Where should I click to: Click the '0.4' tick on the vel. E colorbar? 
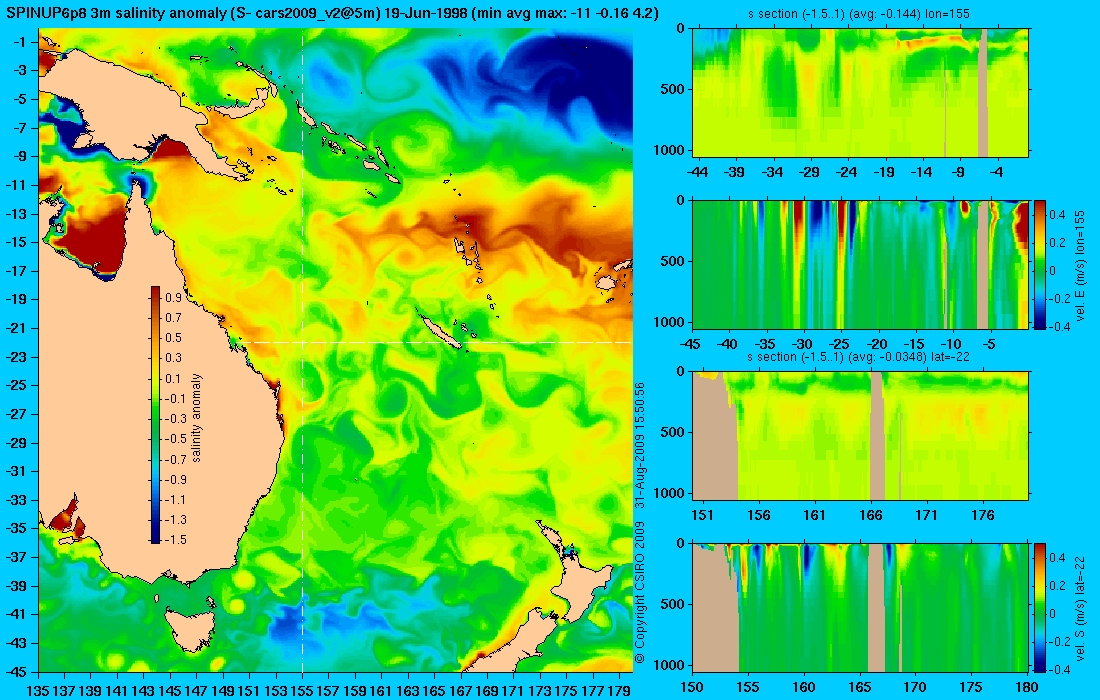(x=1057, y=215)
